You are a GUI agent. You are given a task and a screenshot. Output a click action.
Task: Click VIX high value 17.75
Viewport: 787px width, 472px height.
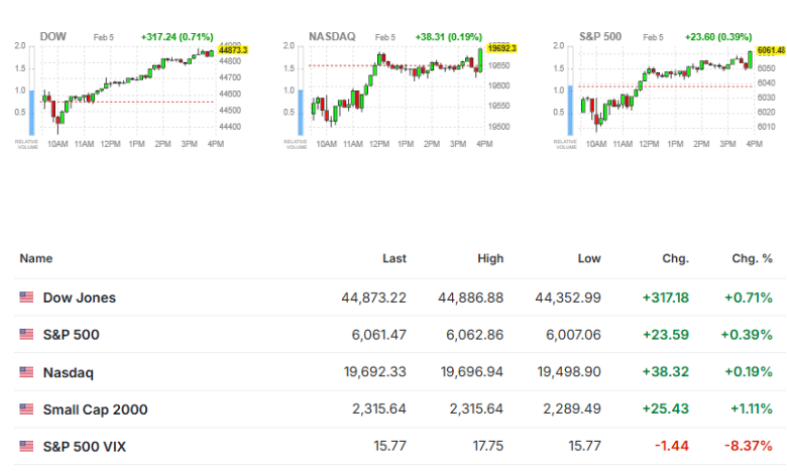pyautogui.click(x=488, y=446)
